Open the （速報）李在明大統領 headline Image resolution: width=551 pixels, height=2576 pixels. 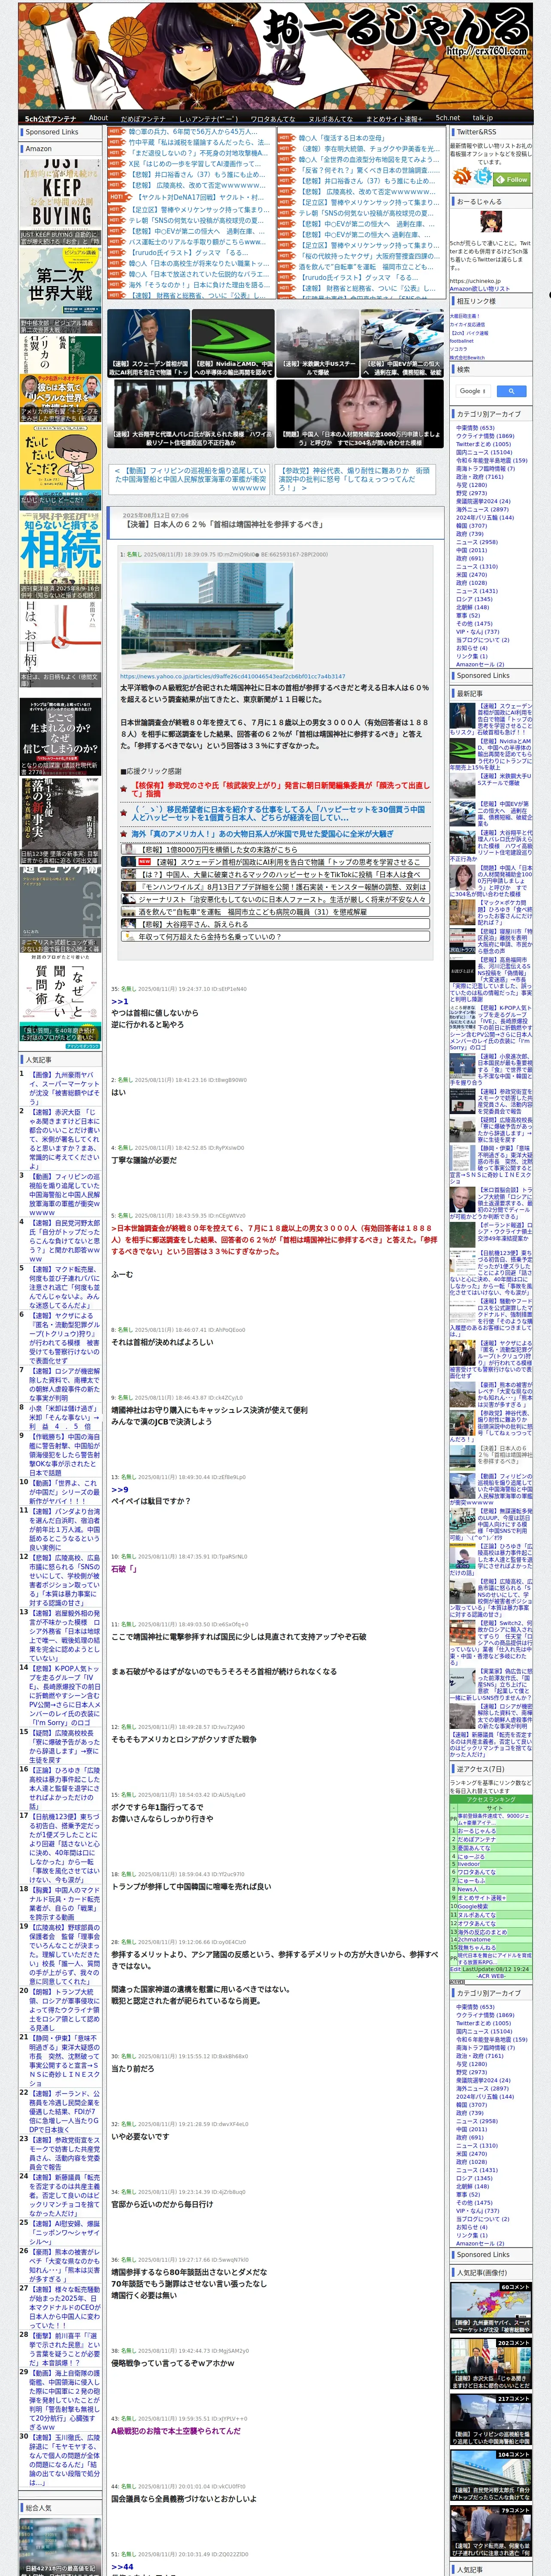coord(368,149)
